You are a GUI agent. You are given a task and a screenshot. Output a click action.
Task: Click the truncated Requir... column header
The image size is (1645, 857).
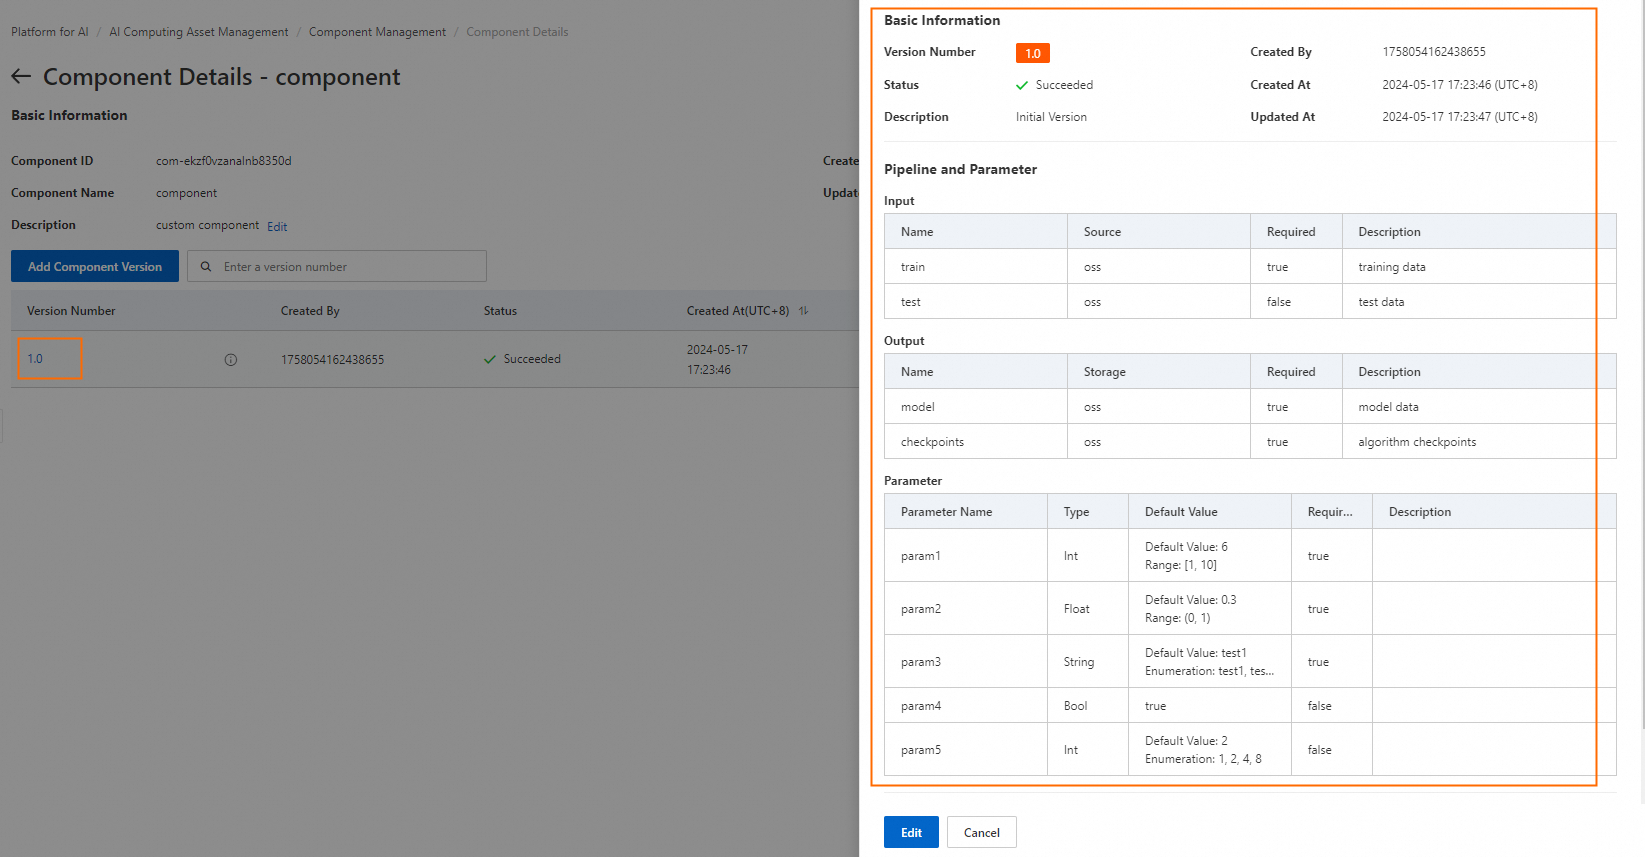click(x=1330, y=512)
